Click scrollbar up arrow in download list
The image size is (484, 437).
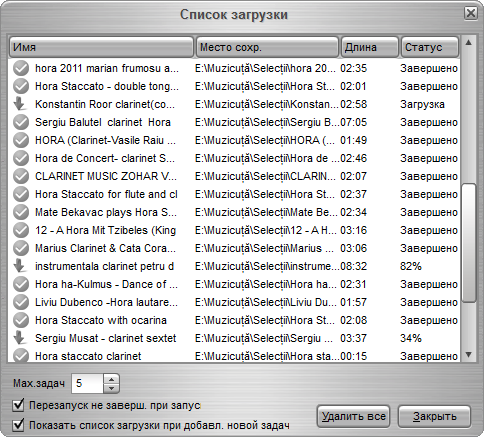(468, 43)
